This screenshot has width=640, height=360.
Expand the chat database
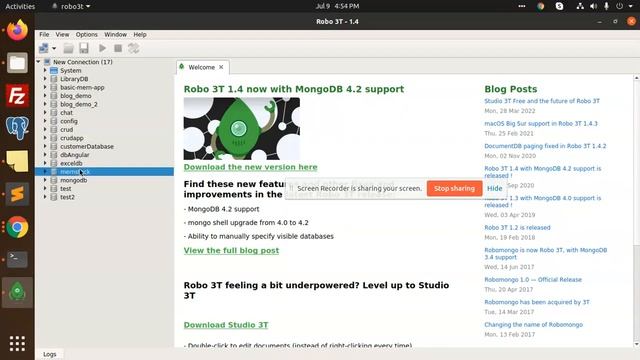pyautogui.click(x=45, y=113)
